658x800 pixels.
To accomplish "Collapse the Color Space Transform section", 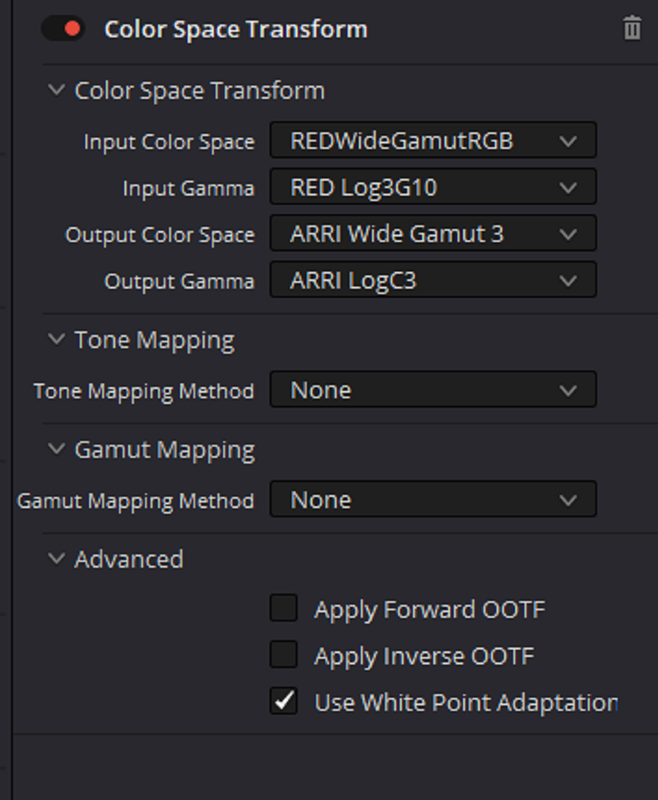I will point(56,90).
